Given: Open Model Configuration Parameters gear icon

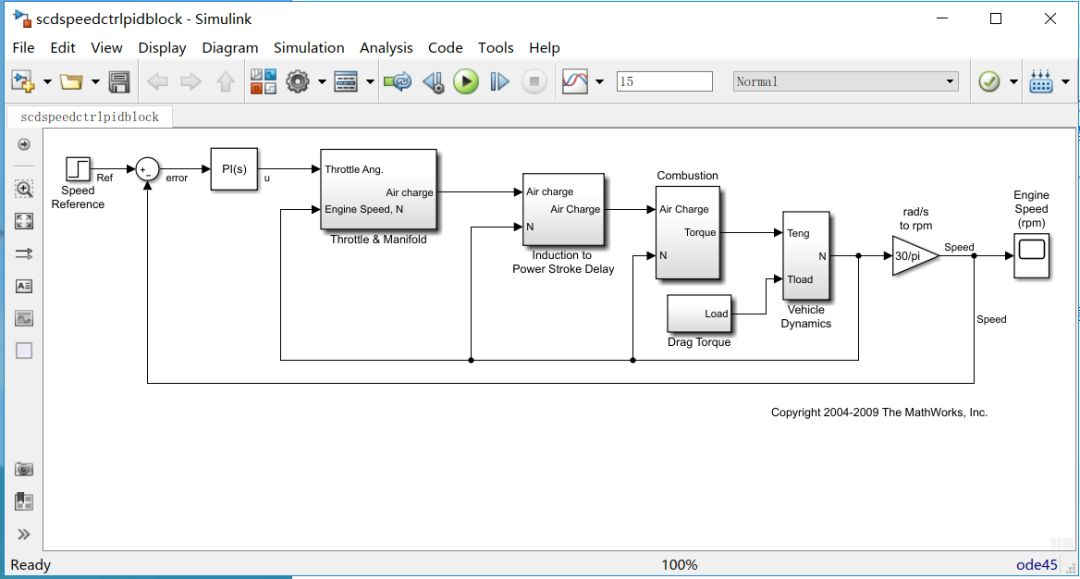Looking at the screenshot, I should (x=298, y=82).
